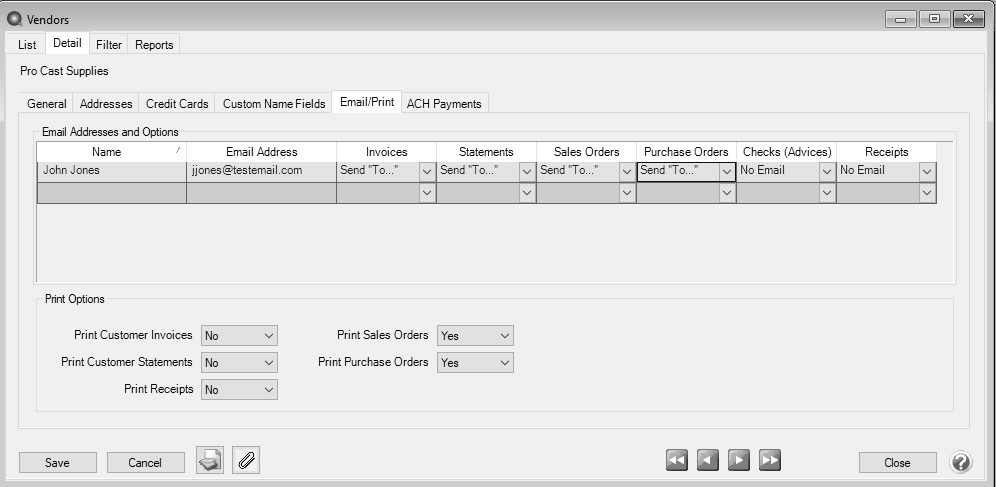Jump to last vendor record
This screenshot has height=487, width=996.
pyautogui.click(x=770, y=460)
